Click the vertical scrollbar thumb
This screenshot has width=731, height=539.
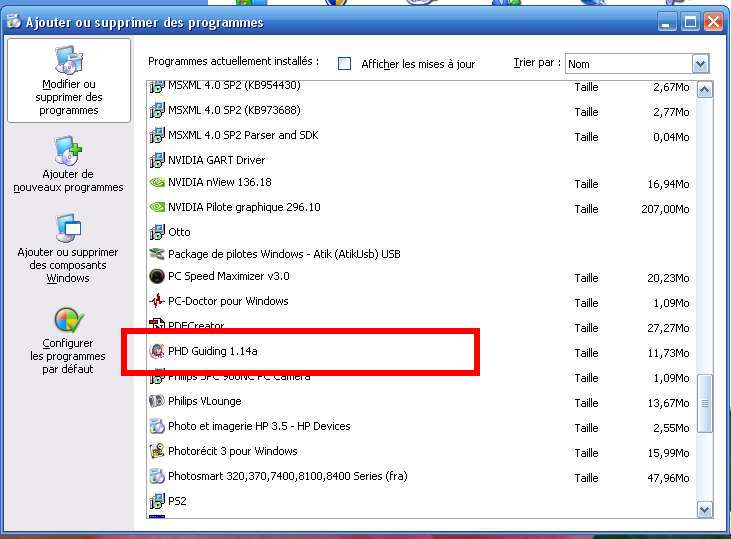pyautogui.click(x=705, y=404)
